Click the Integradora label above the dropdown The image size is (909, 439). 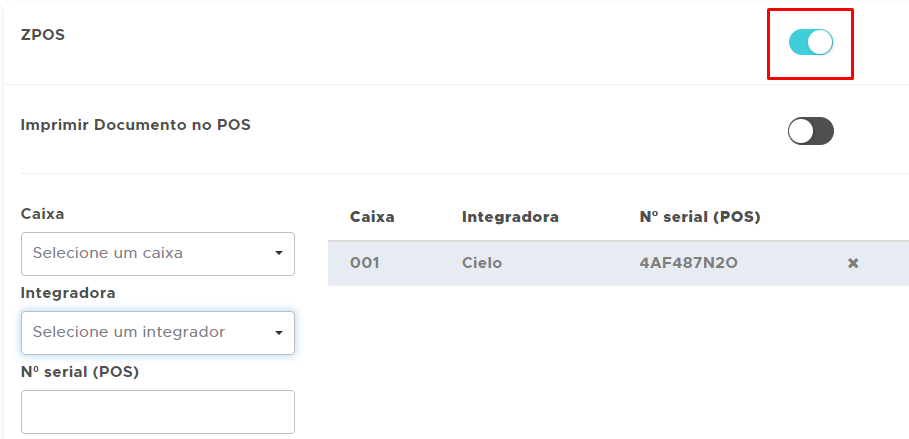68,293
